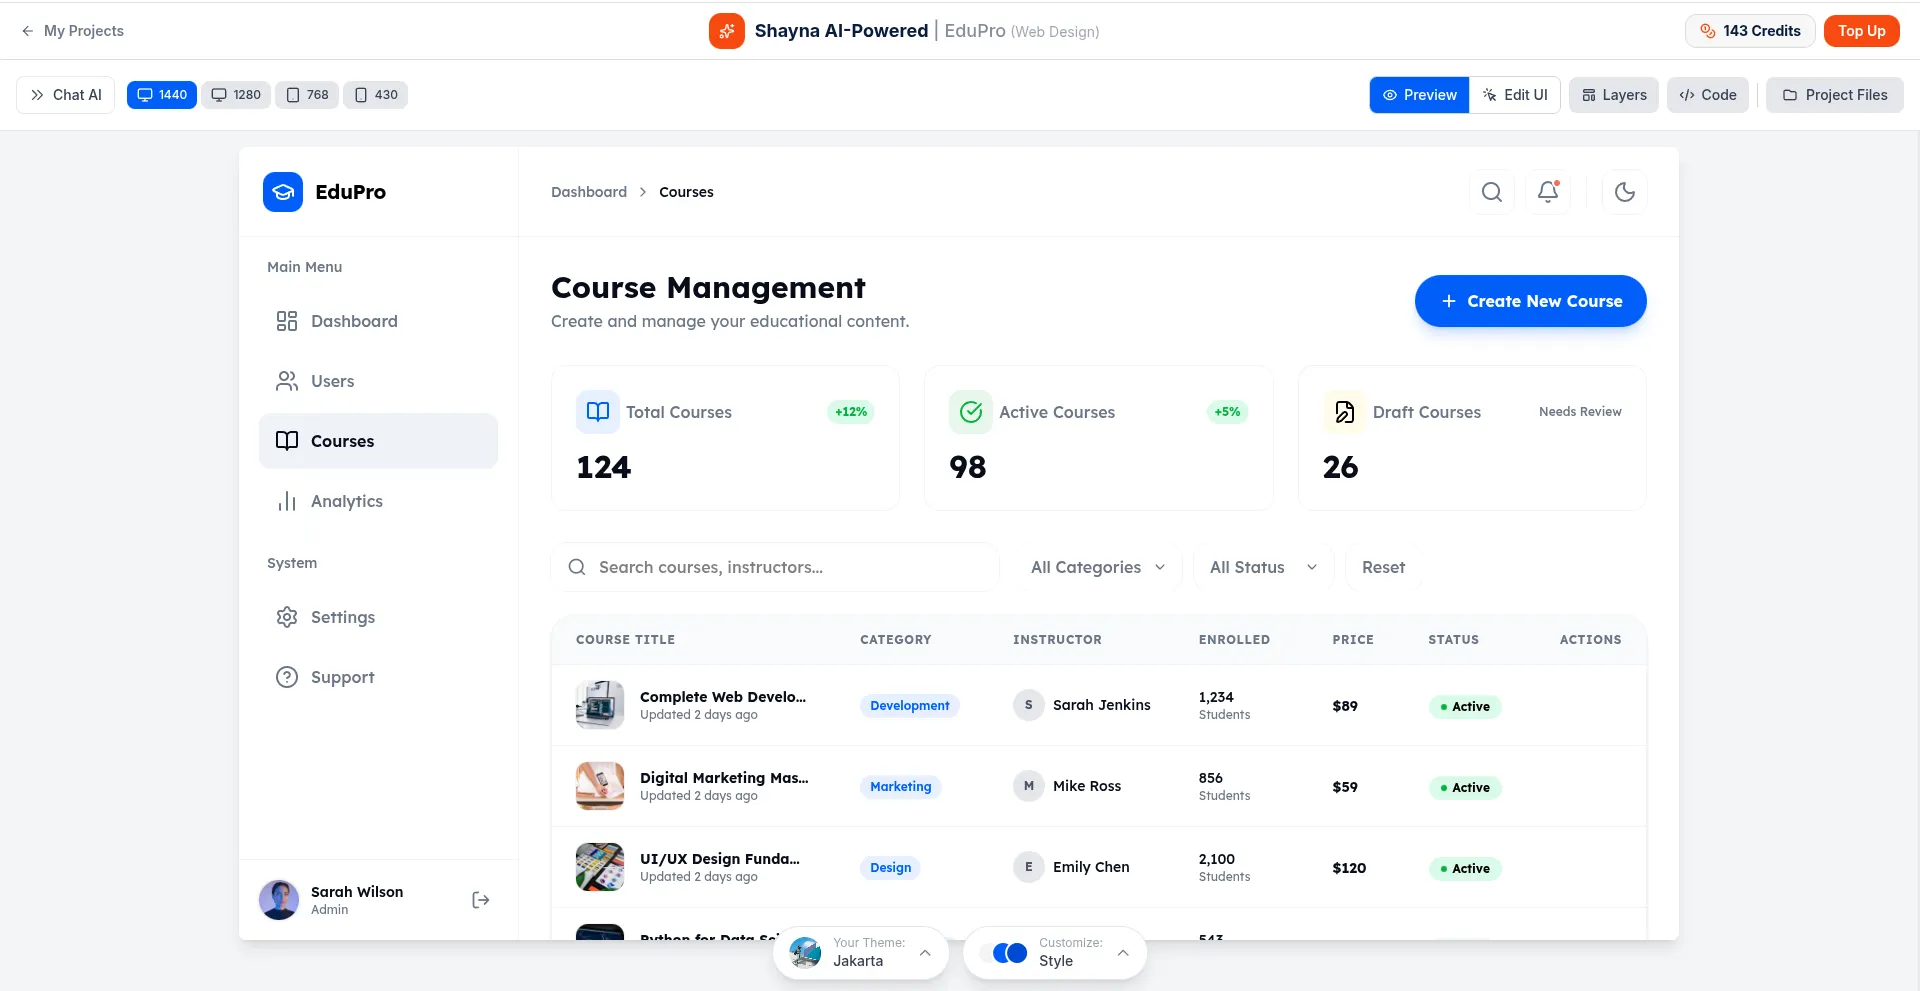Expand the Your Theme Jakarta selector

pyautogui.click(x=861, y=953)
